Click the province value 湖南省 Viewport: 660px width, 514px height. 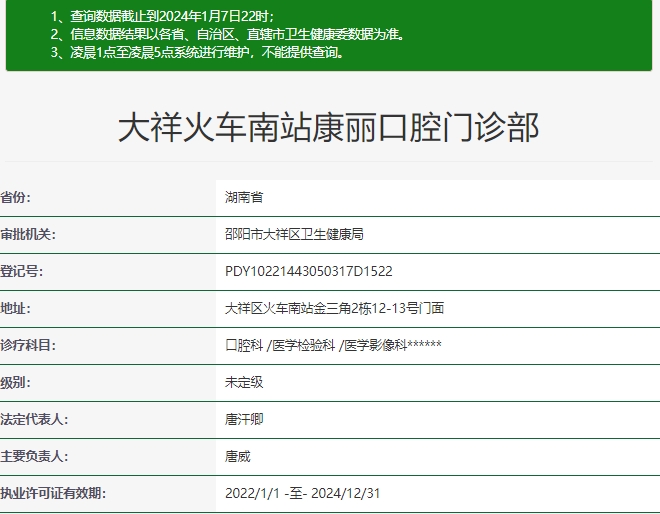(x=244, y=197)
